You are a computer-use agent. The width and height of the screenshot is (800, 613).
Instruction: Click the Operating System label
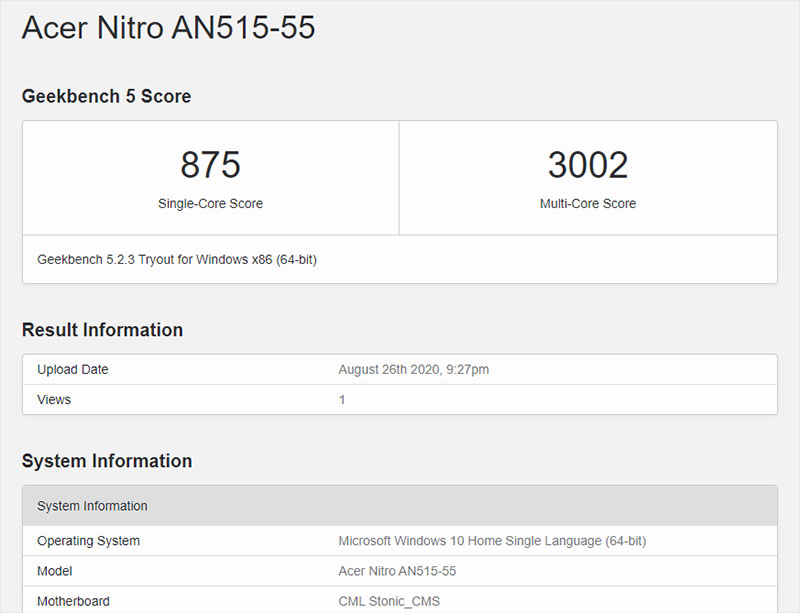click(88, 541)
